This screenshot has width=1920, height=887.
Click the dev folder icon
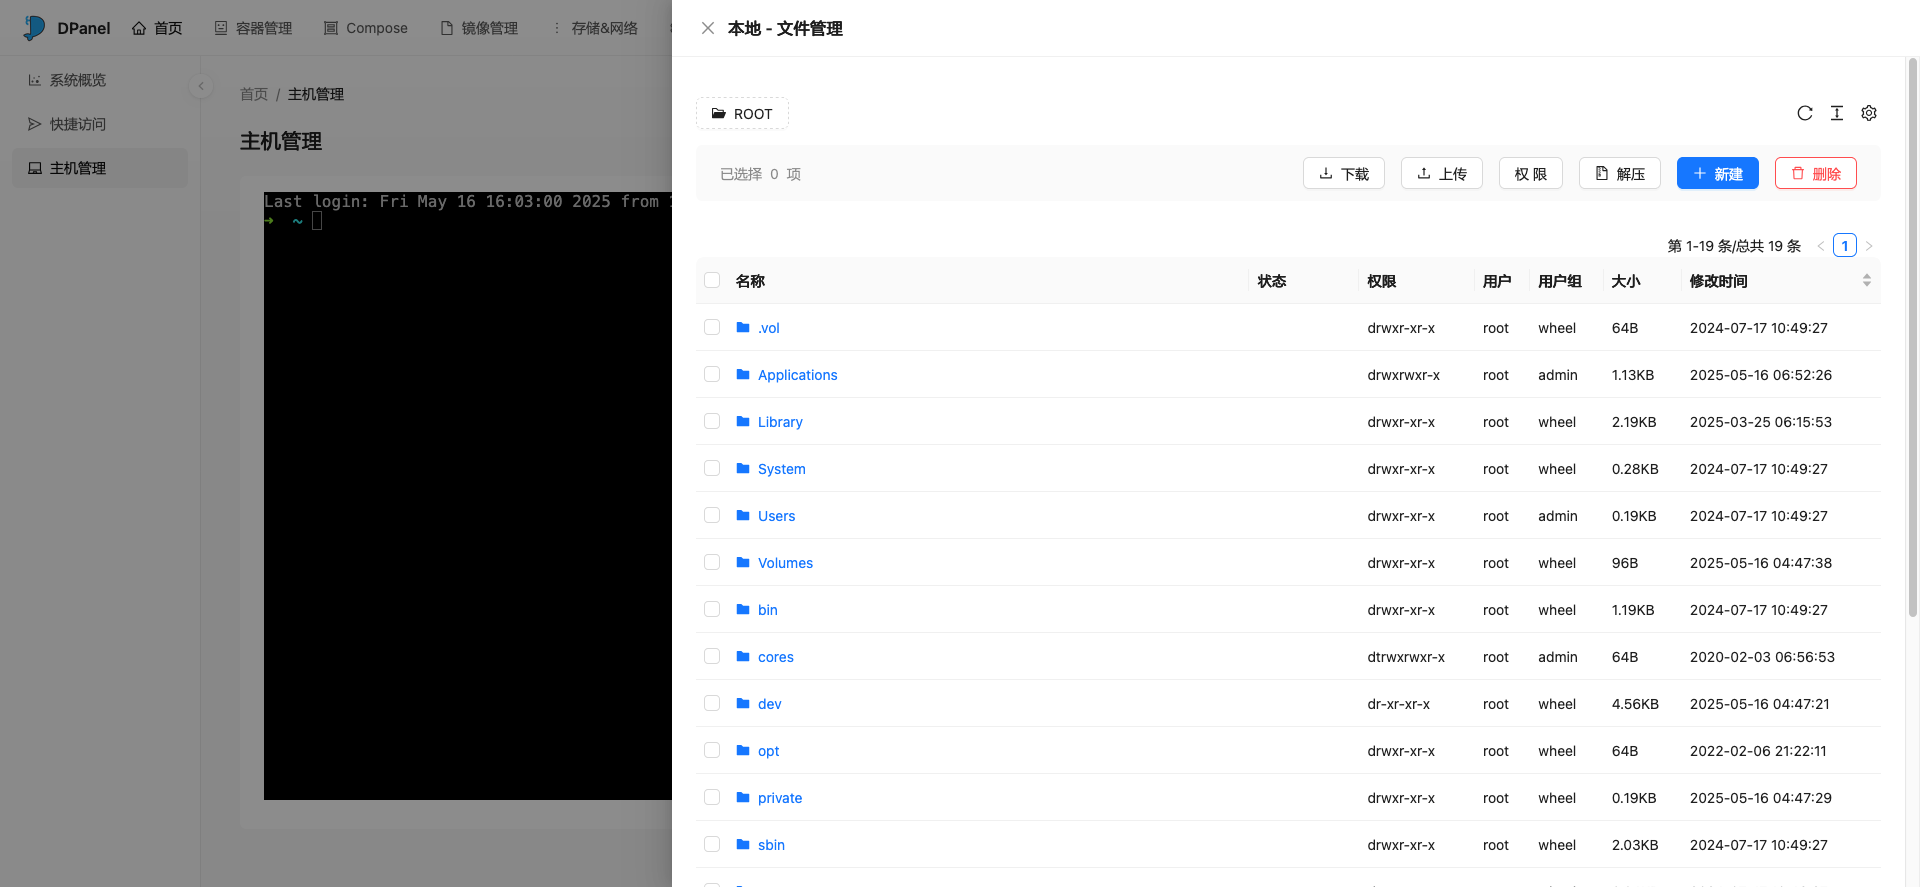(x=743, y=703)
